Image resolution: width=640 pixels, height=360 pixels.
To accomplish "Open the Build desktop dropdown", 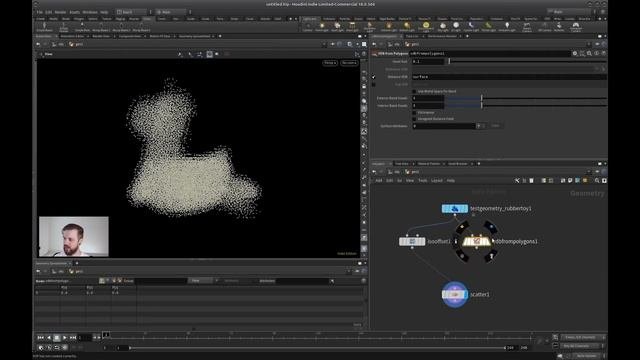I will (x=132, y=12).
